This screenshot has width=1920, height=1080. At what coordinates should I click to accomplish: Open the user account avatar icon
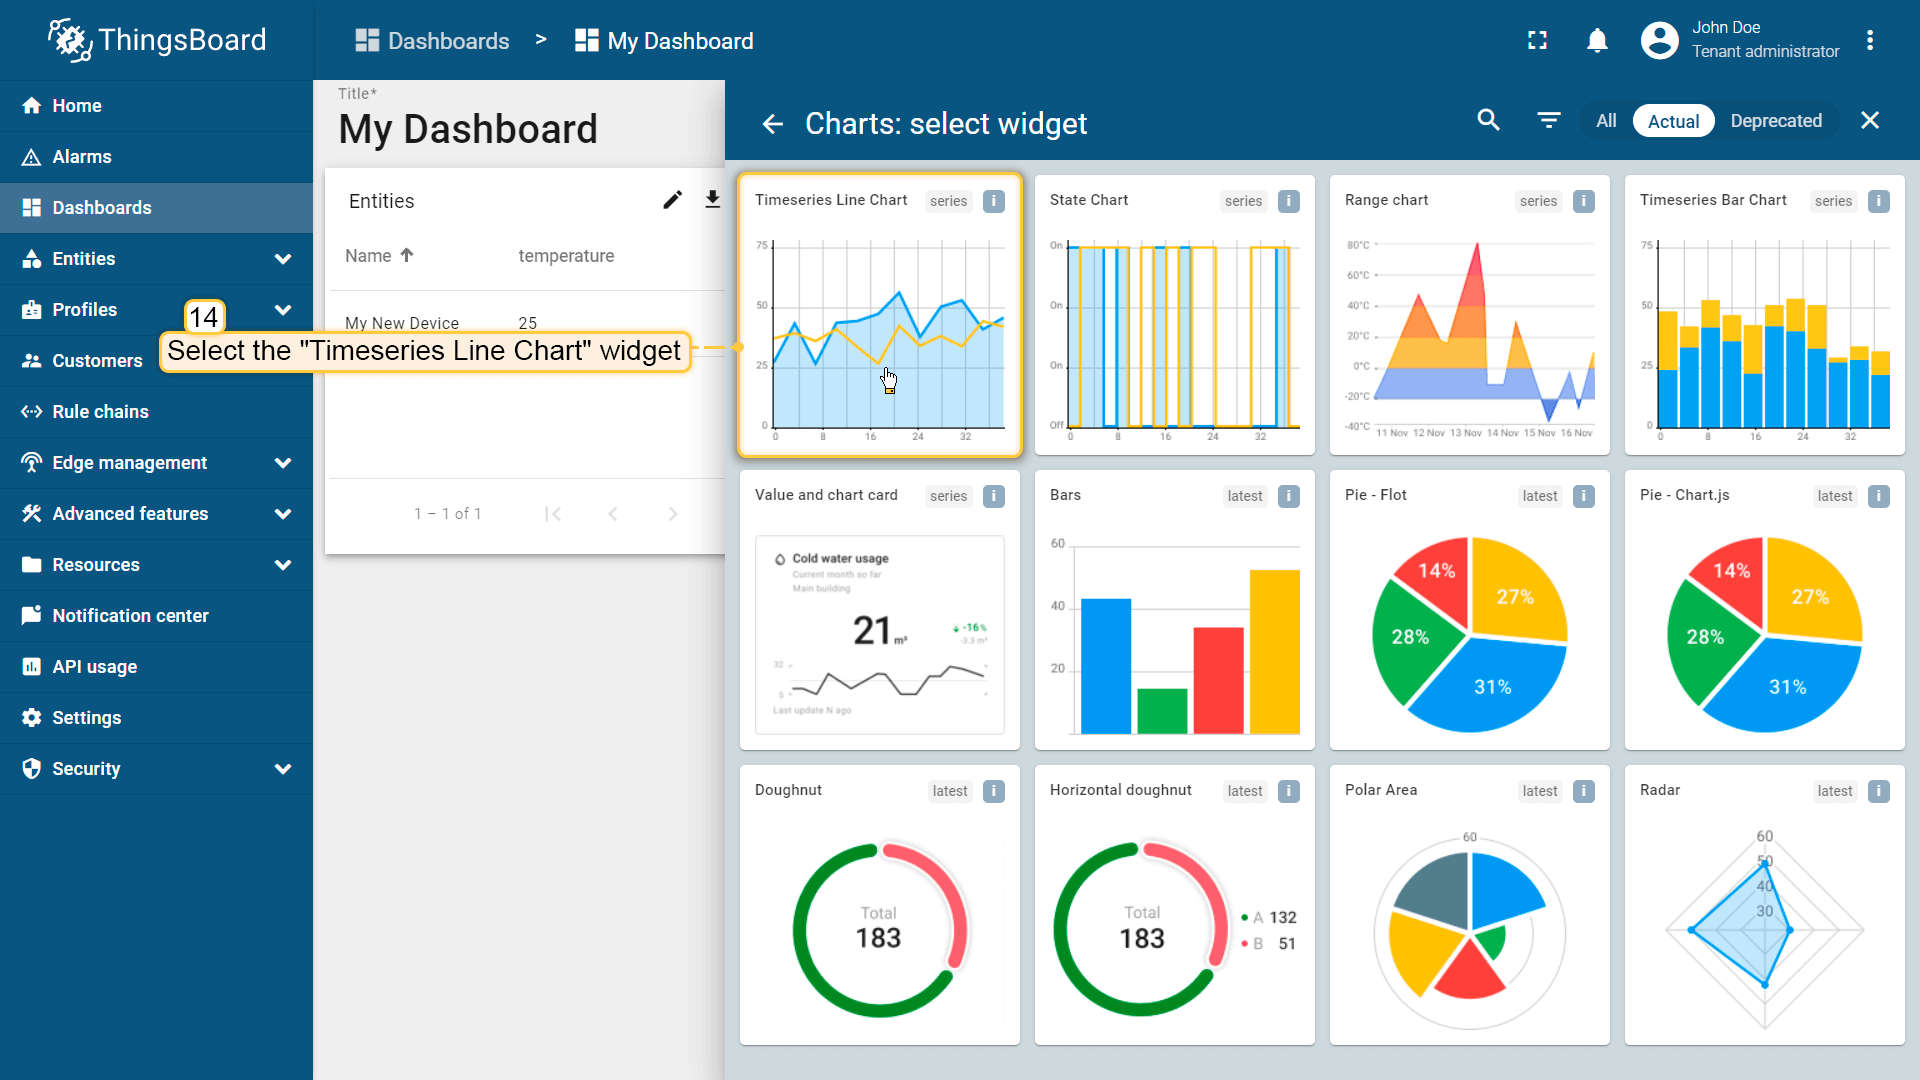(x=1659, y=40)
